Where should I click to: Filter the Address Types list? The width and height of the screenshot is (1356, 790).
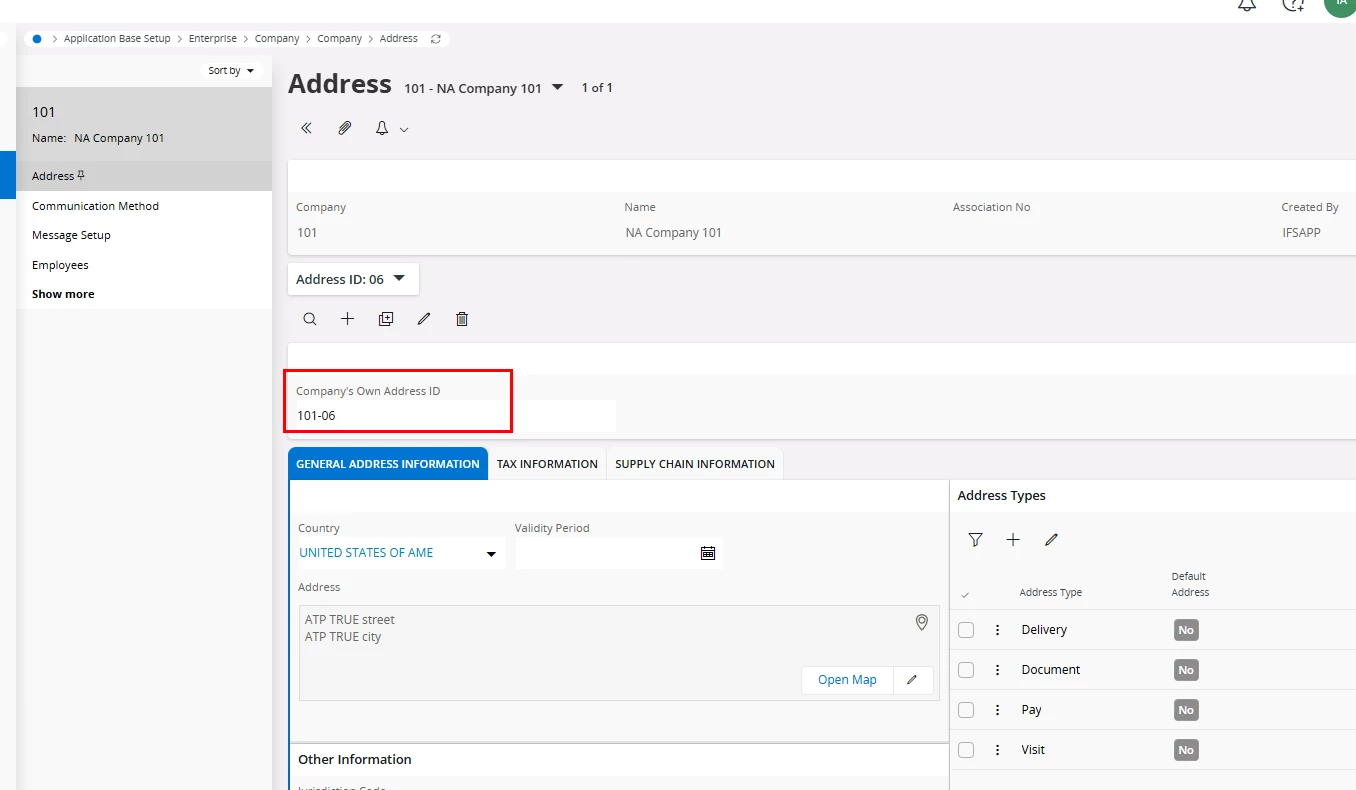[975, 540]
